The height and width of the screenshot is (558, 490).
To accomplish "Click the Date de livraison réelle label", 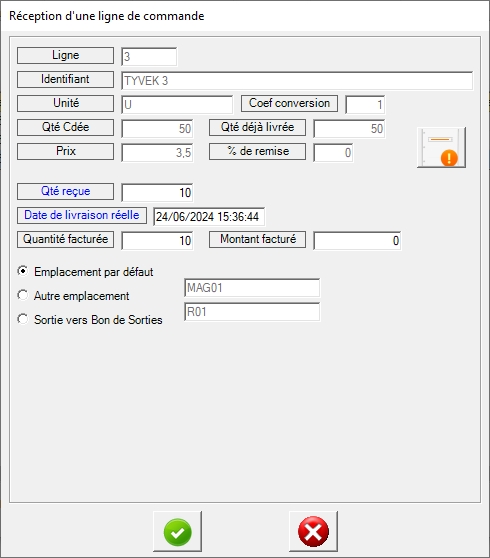I will tap(82, 215).
